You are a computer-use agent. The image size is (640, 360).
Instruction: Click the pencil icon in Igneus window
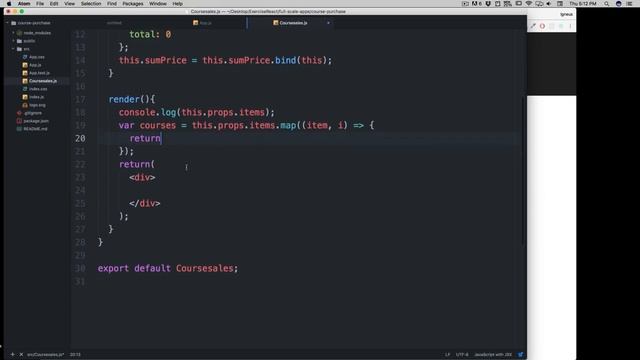click(533, 26)
